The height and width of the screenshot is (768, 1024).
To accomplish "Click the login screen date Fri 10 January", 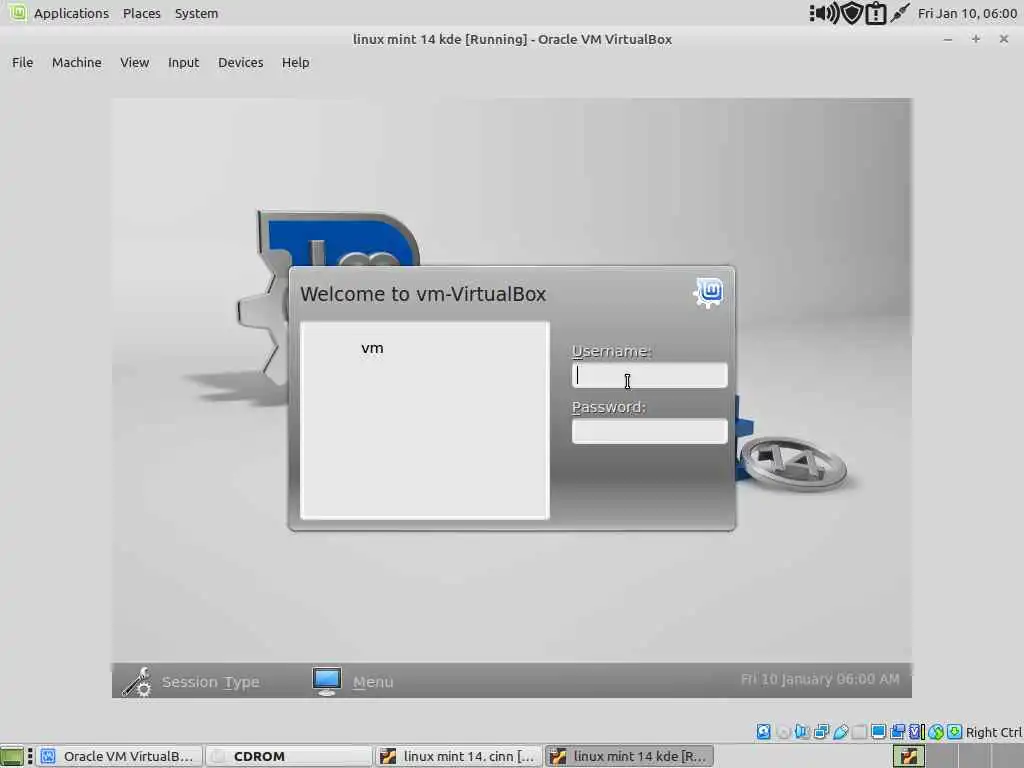I will click(x=820, y=679).
